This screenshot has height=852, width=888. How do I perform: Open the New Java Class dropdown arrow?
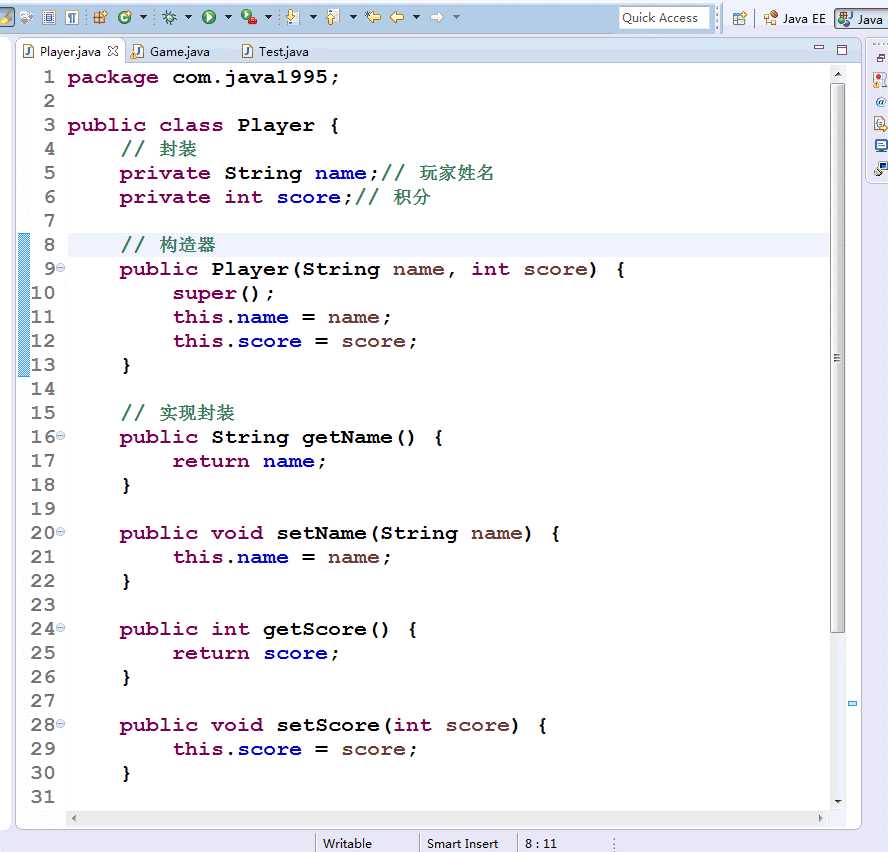coord(143,18)
